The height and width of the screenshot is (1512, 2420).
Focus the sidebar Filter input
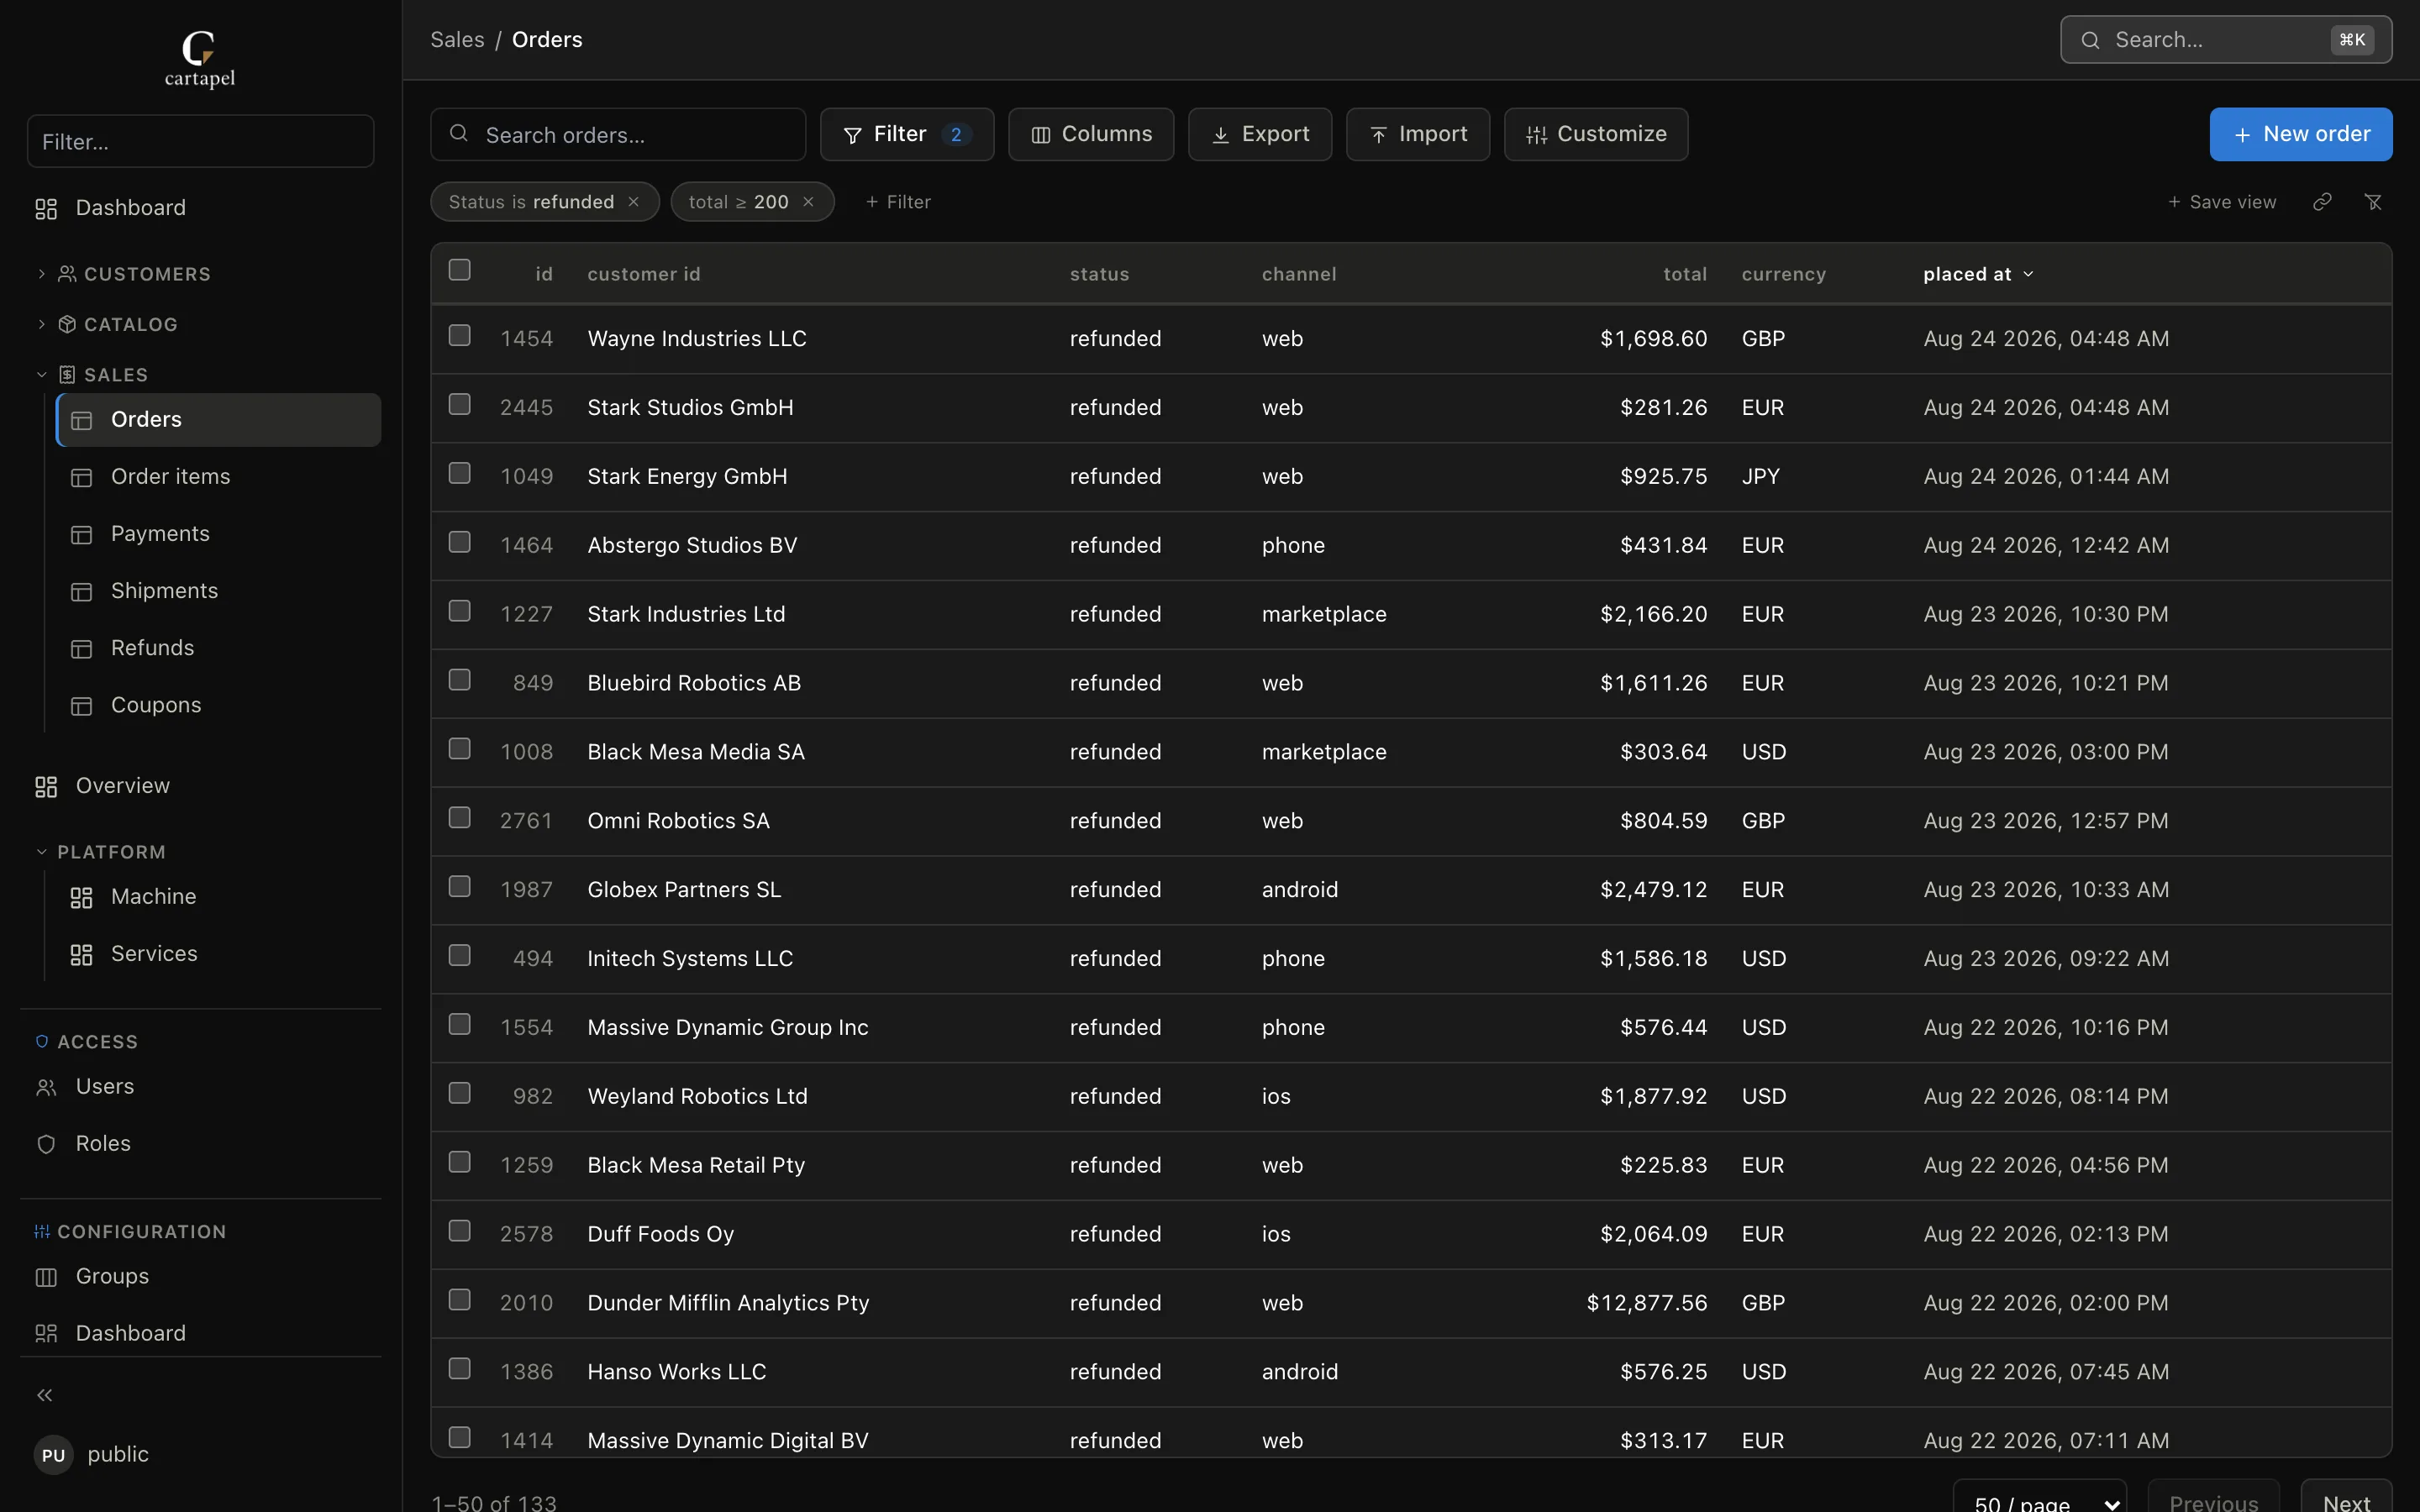click(x=200, y=141)
